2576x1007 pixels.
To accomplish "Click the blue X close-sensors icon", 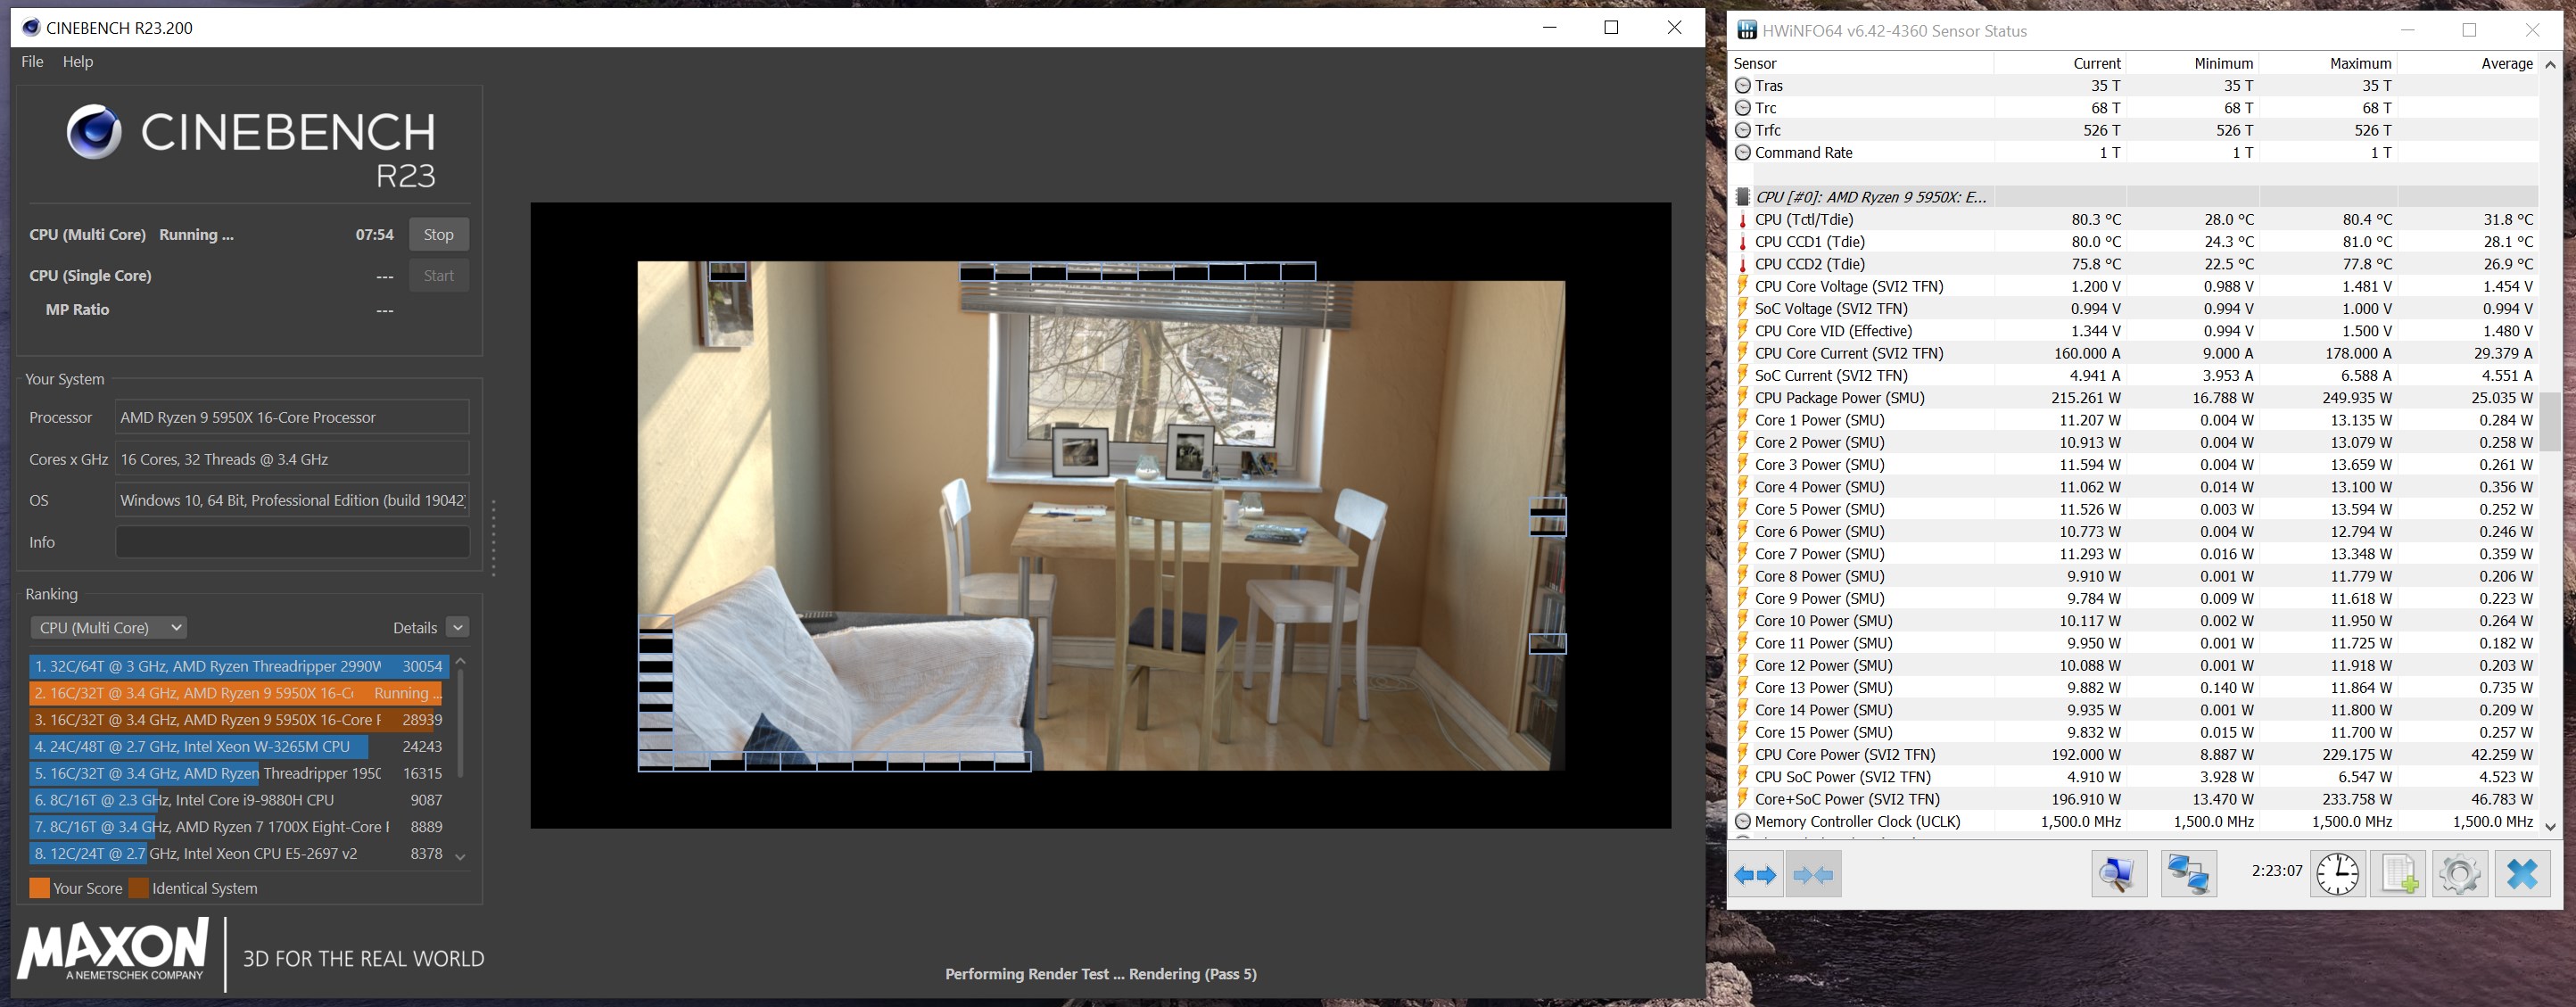I will coord(2522,874).
